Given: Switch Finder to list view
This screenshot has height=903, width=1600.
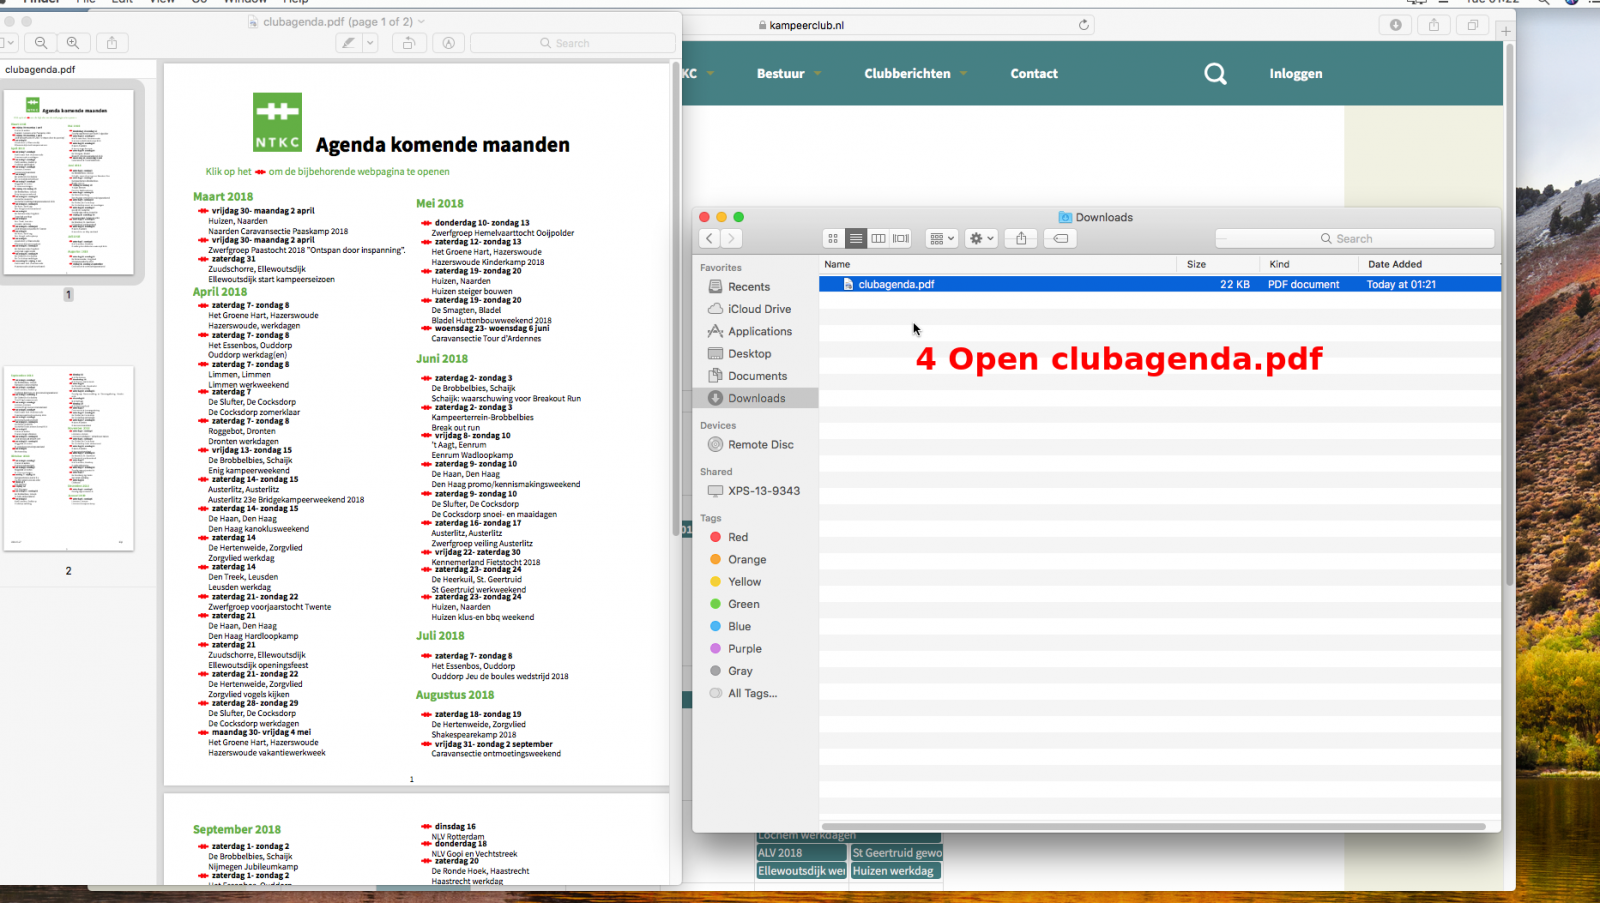Looking at the screenshot, I should (856, 238).
